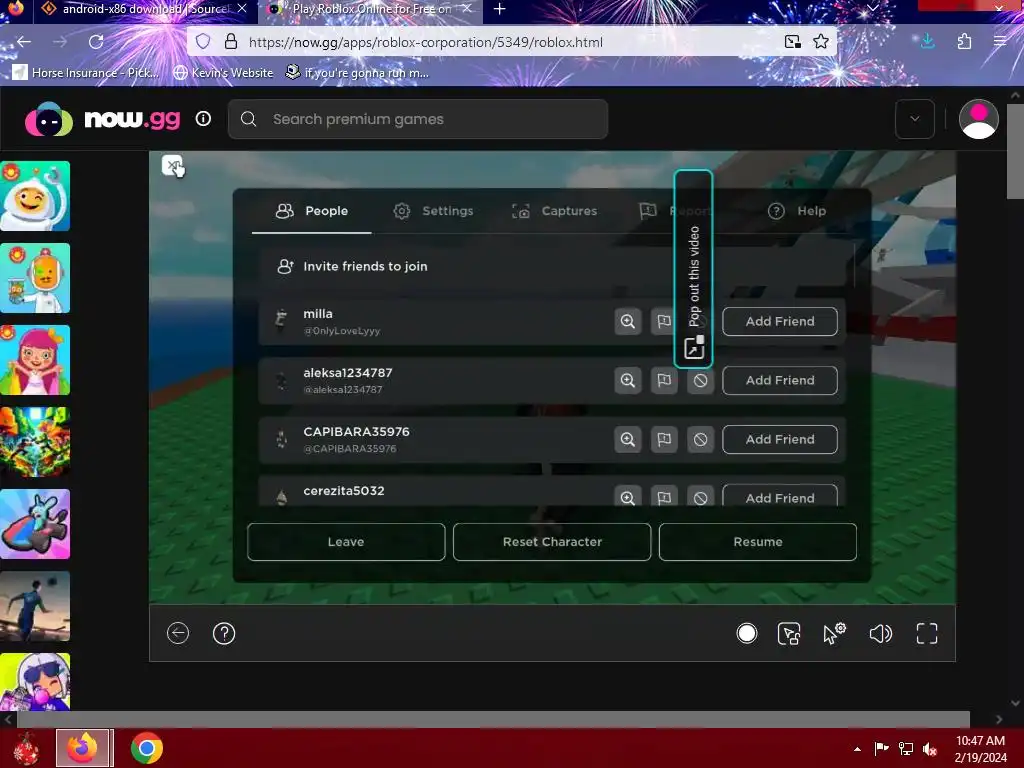
Task: Report milla using the flag icon
Action: pyautogui.click(x=664, y=321)
